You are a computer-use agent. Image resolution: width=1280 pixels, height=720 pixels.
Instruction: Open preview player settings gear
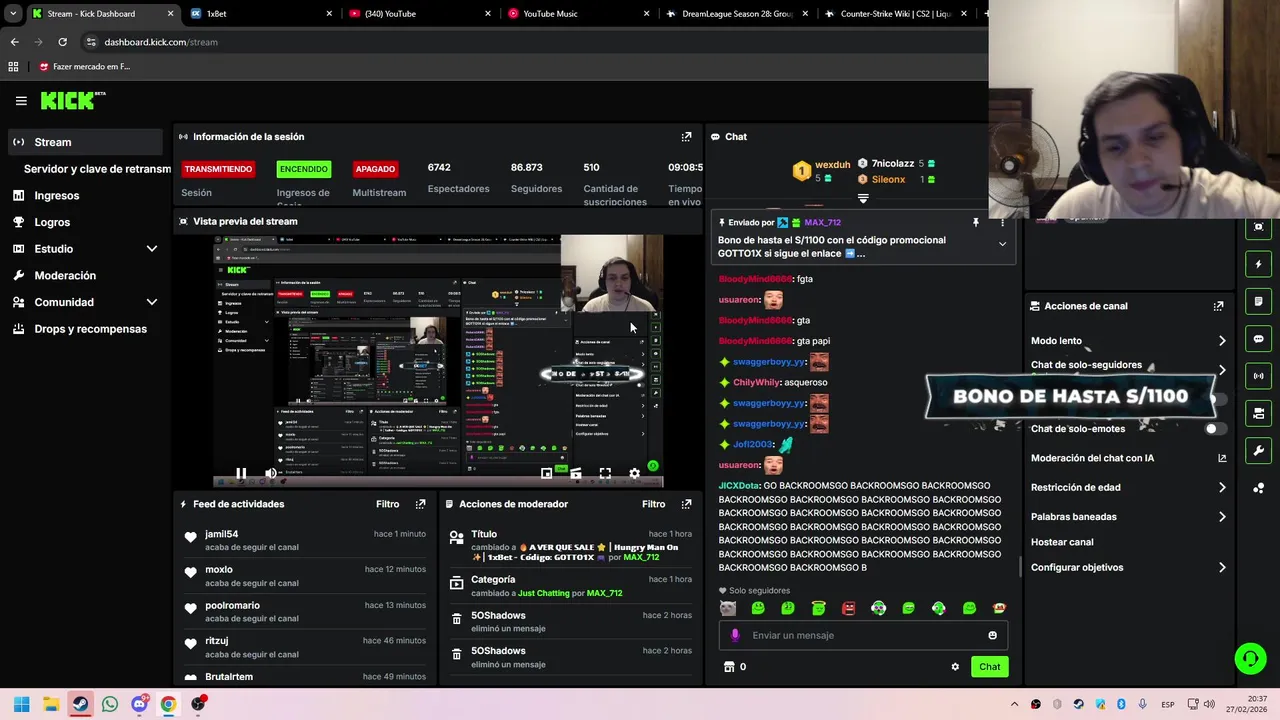coord(634,473)
